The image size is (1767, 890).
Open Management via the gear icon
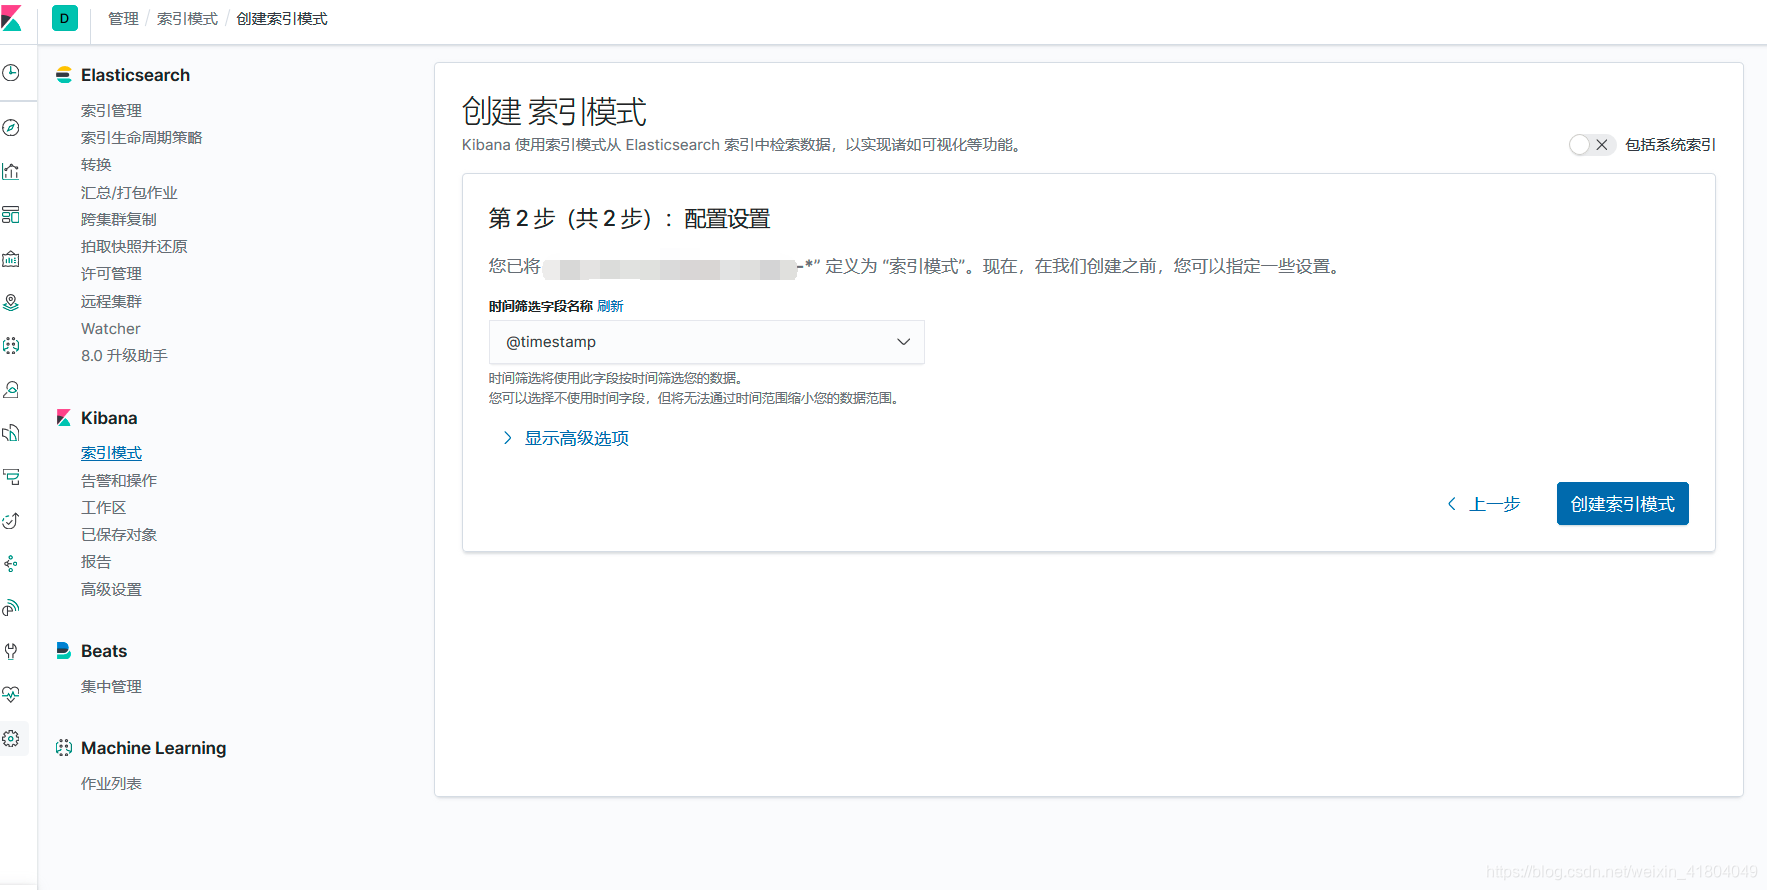click(x=11, y=738)
